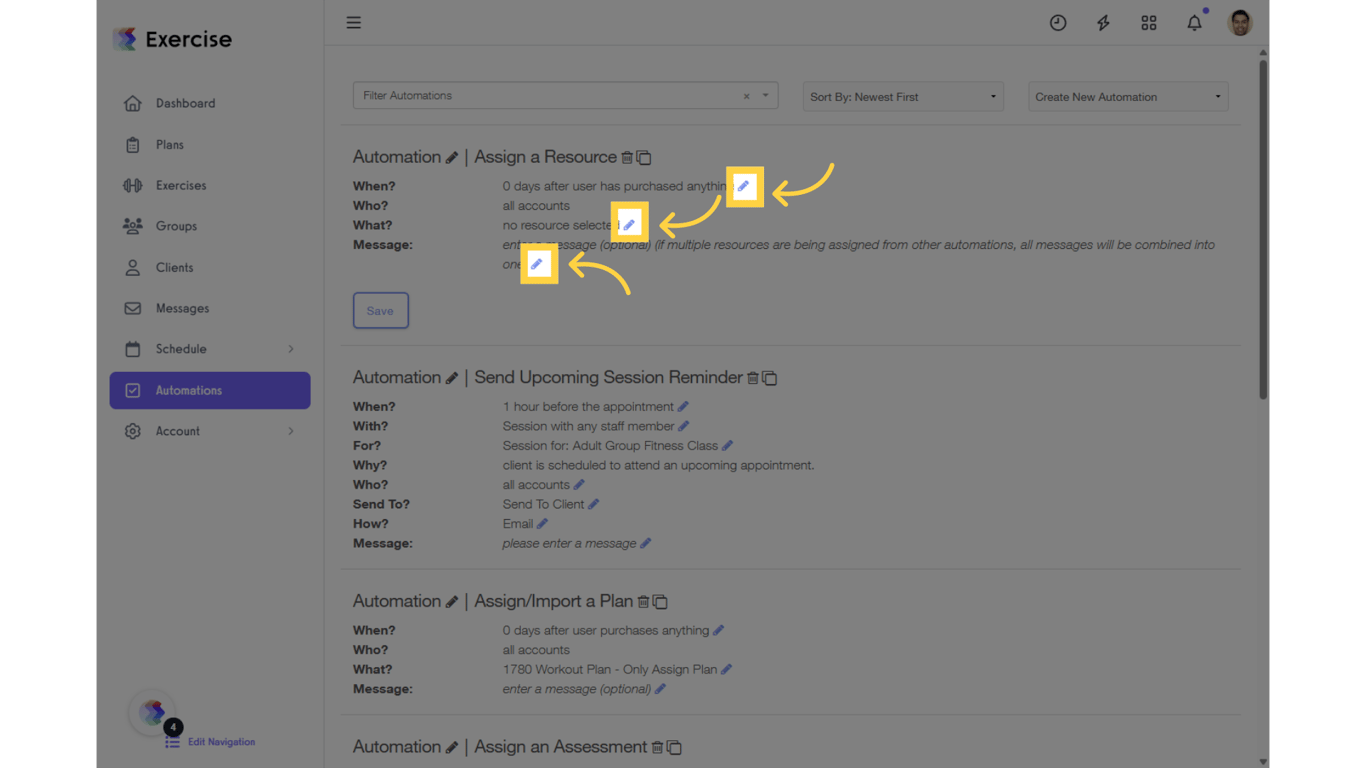The width and height of the screenshot is (1366, 768).
Task: Delete the Assign a Resource automation
Action: 629,157
